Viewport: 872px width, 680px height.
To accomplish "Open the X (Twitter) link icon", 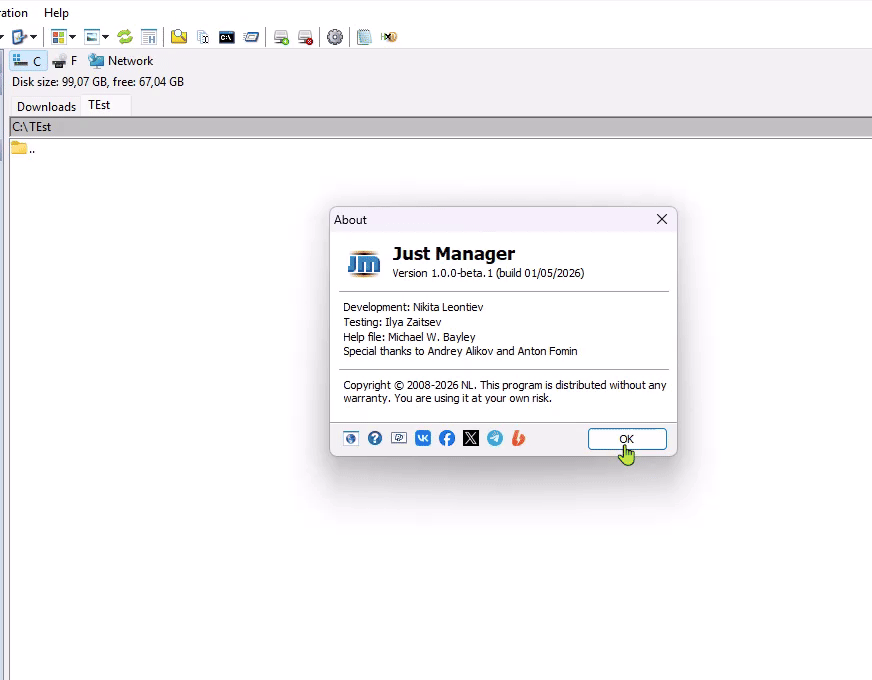I will pyautogui.click(x=470, y=438).
